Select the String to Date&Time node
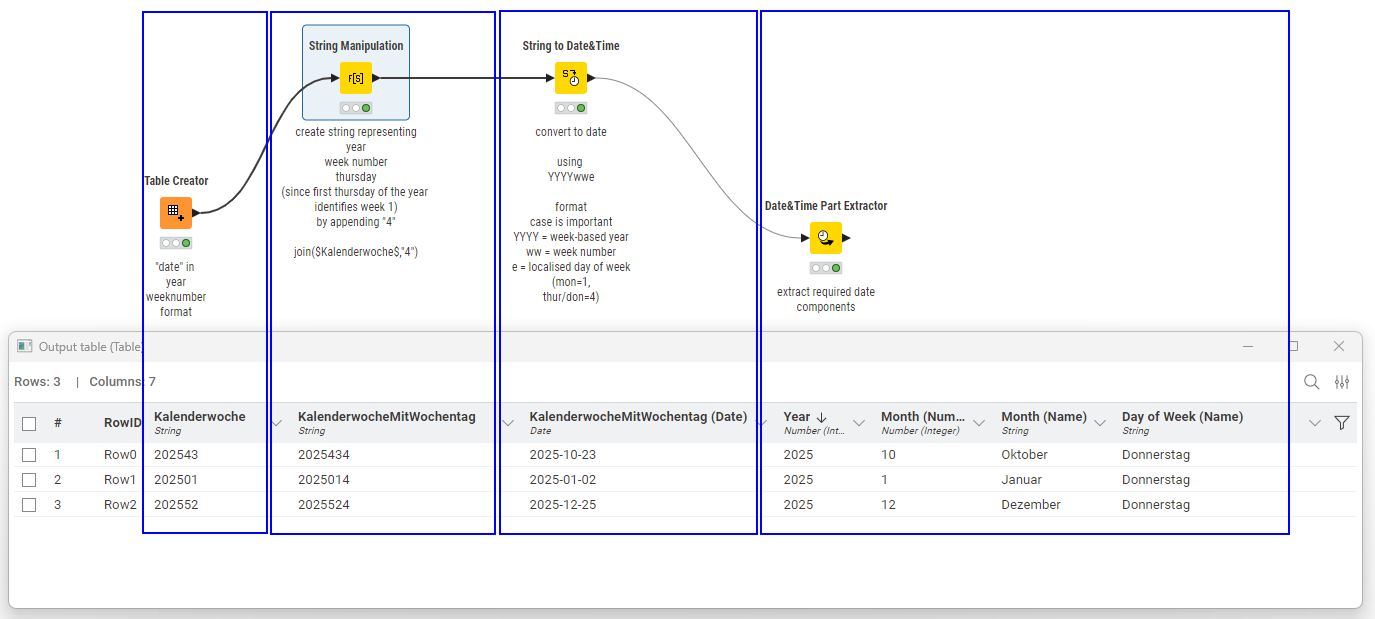Viewport: 1375px width, 619px height. pos(570,78)
